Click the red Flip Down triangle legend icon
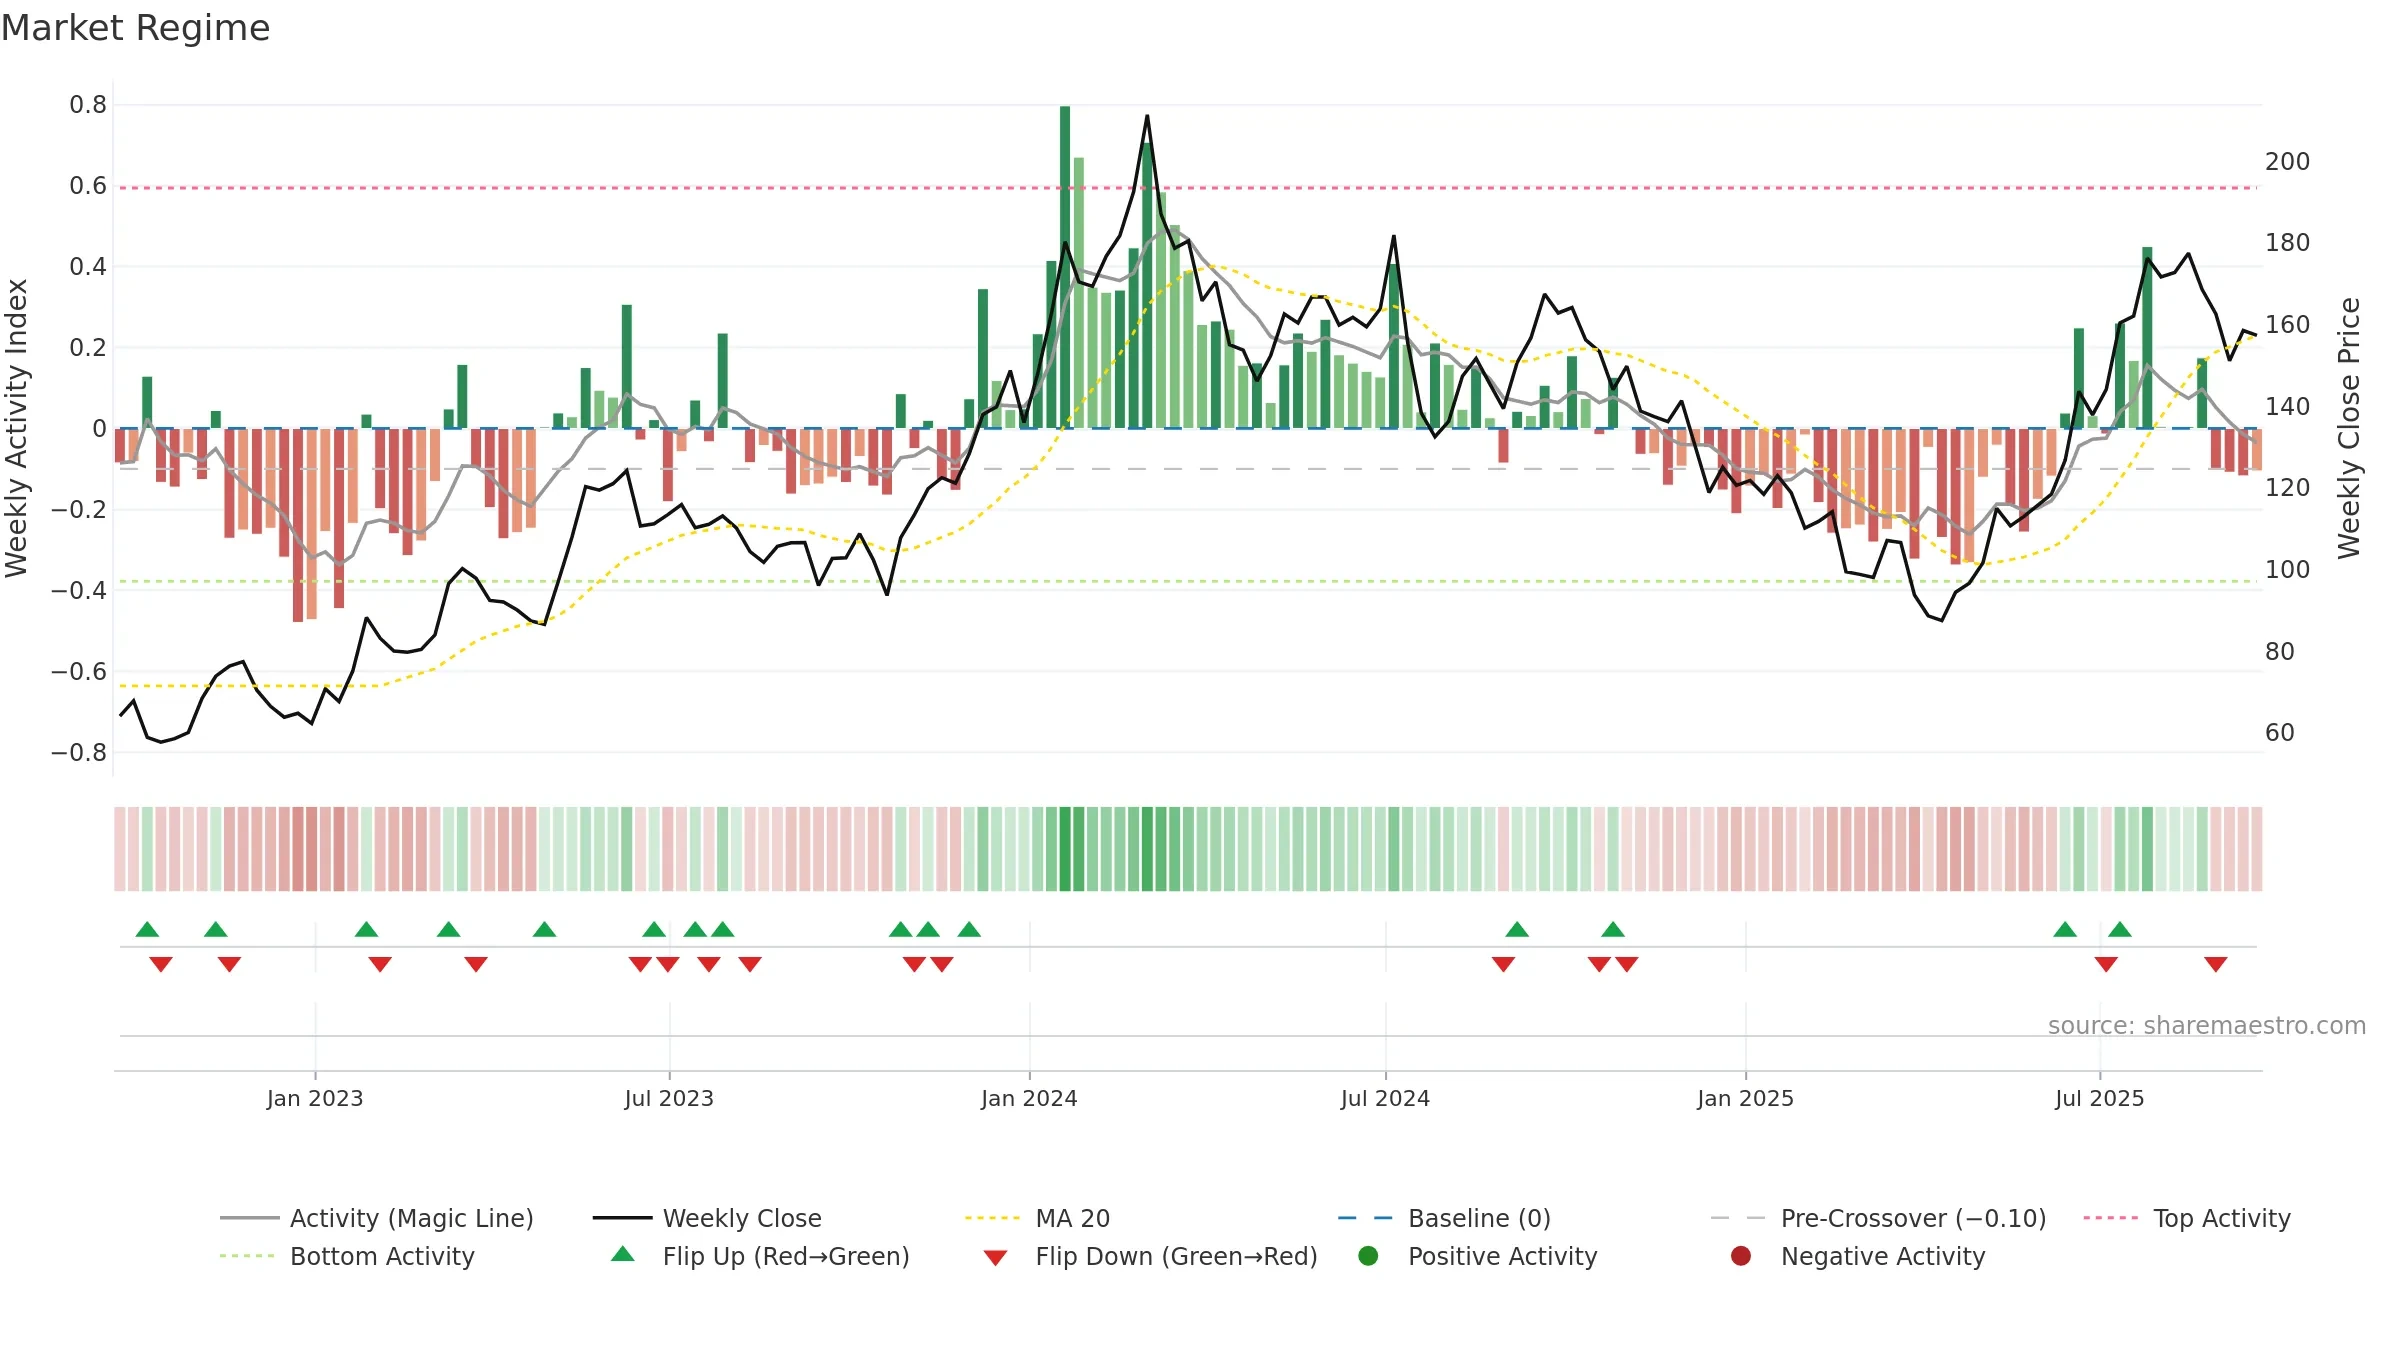Screen dimensions: 2400x1350 (x=995, y=1258)
